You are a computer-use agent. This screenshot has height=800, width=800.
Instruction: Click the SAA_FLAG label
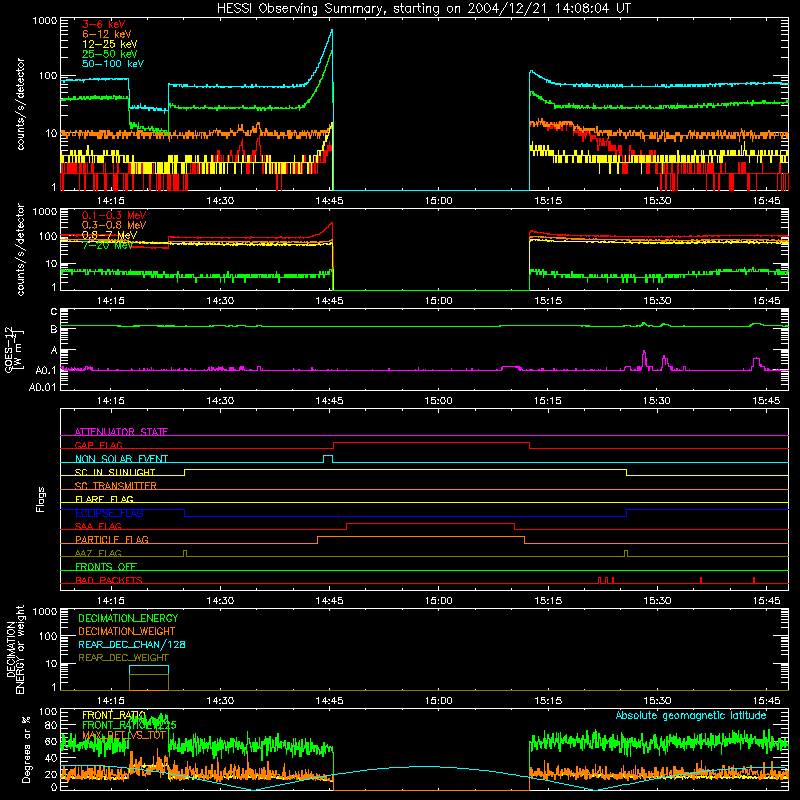[98, 526]
